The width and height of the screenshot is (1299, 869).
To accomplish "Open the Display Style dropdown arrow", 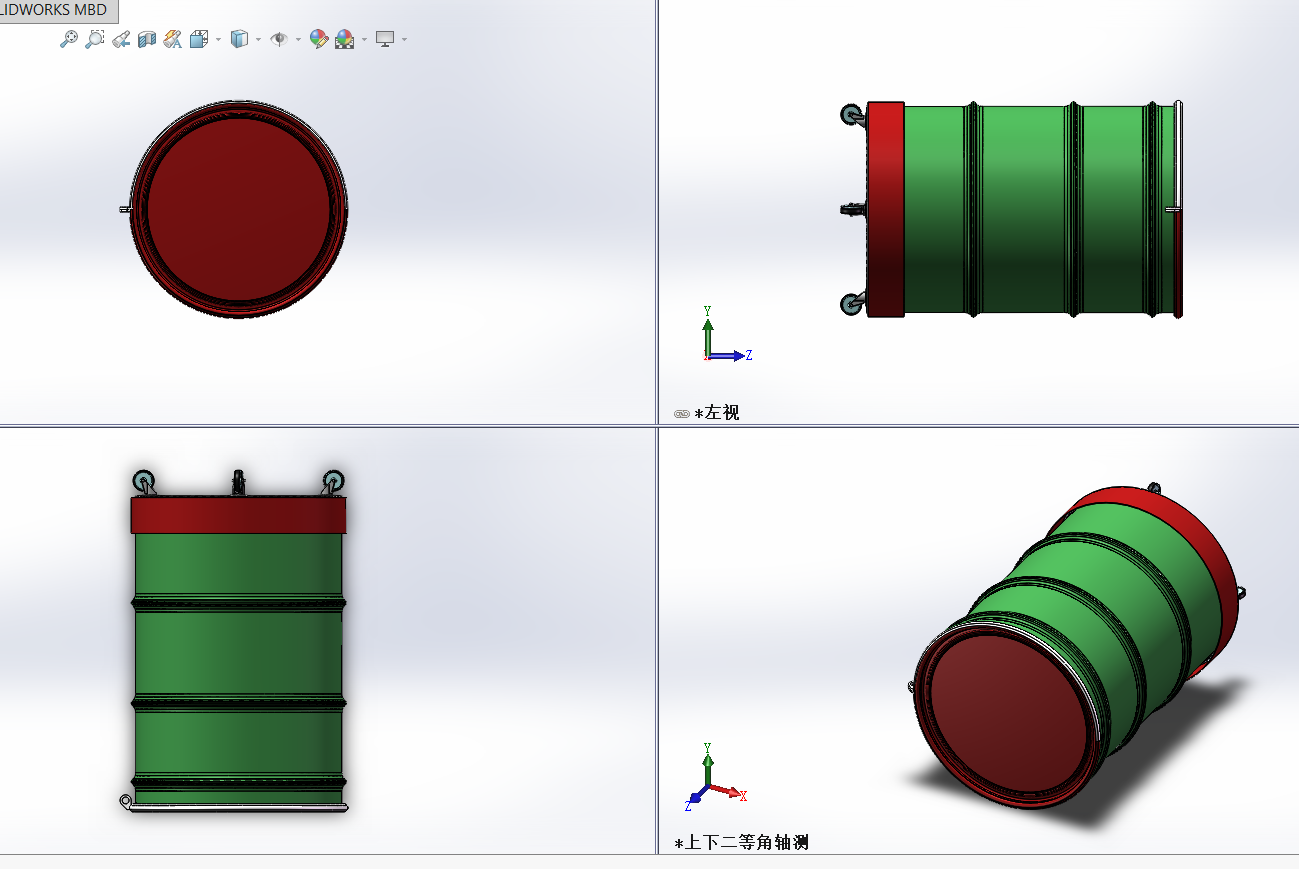I will point(258,40).
